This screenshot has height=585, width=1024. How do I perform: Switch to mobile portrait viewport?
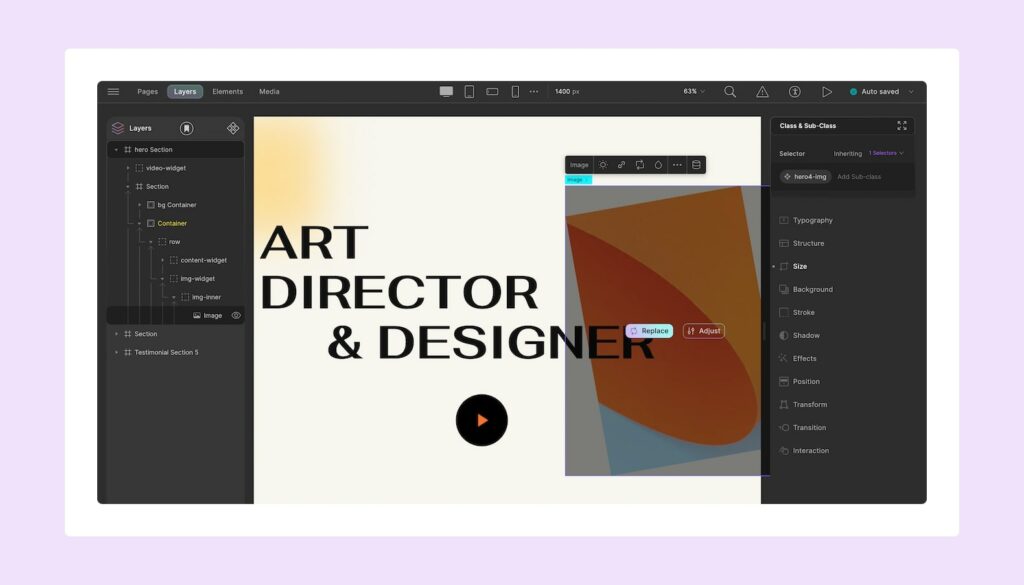point(515,91)
